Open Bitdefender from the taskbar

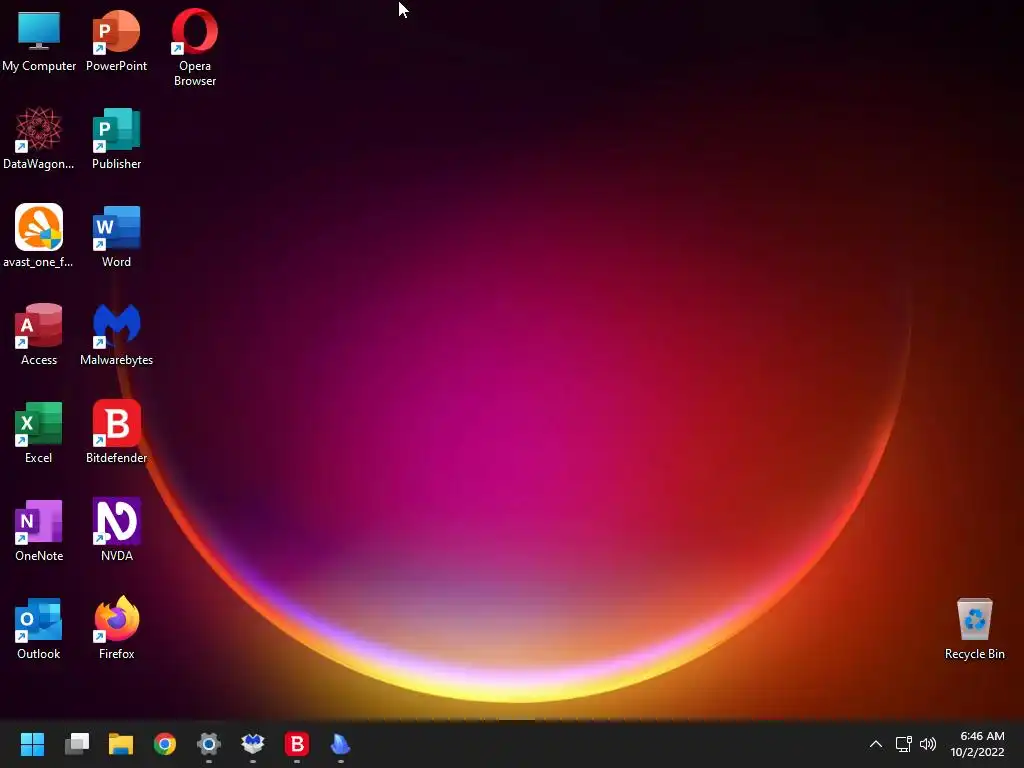296,744
